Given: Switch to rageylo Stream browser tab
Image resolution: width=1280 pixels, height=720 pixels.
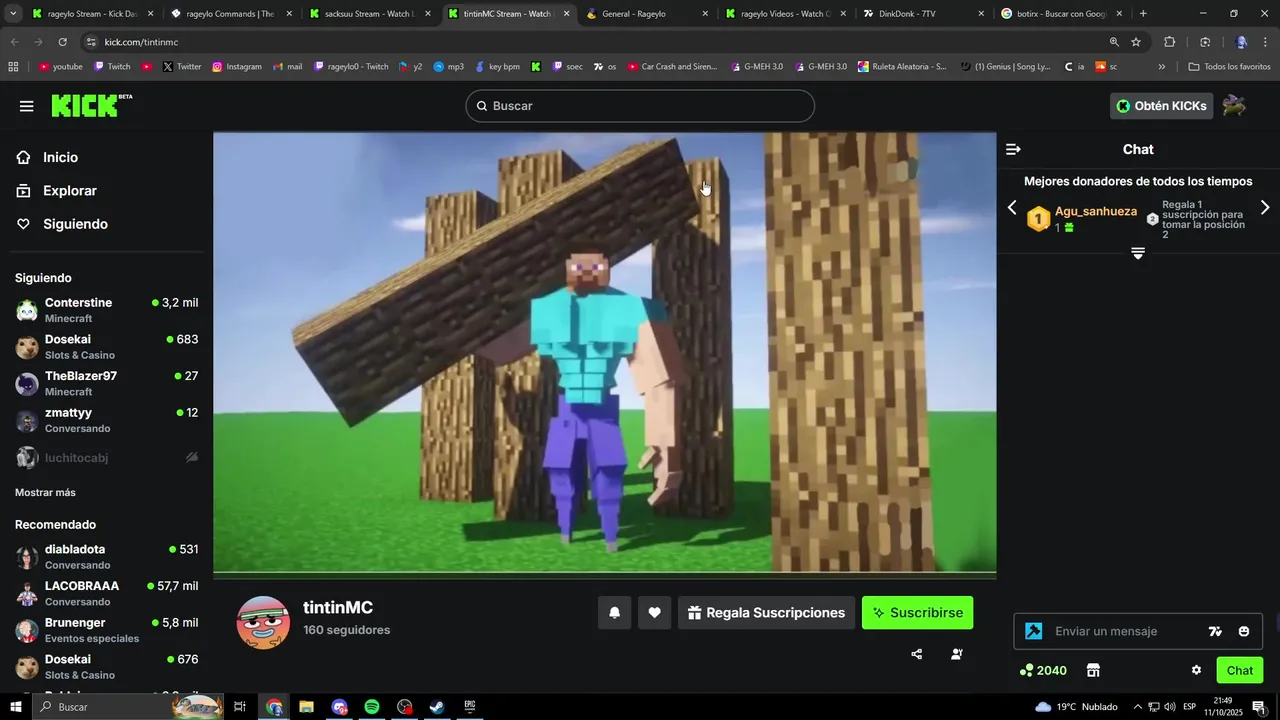Looking at the screenshot, I should click(90, 14).
